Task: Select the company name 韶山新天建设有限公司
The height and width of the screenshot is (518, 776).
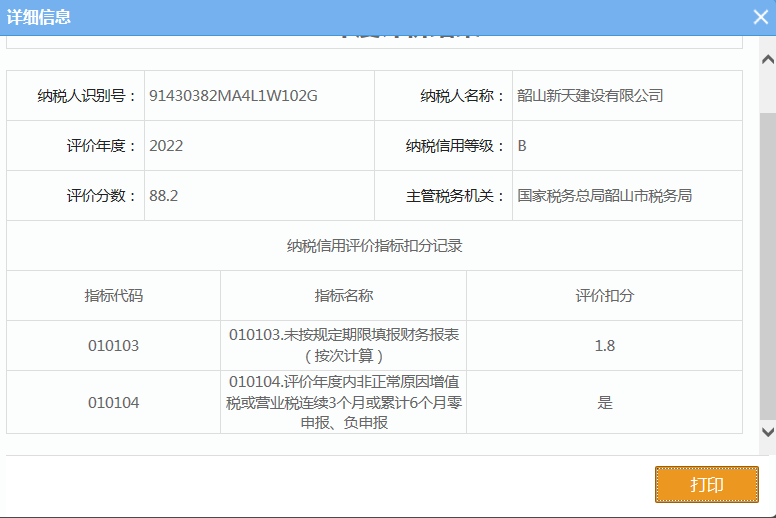Action: 590,96
